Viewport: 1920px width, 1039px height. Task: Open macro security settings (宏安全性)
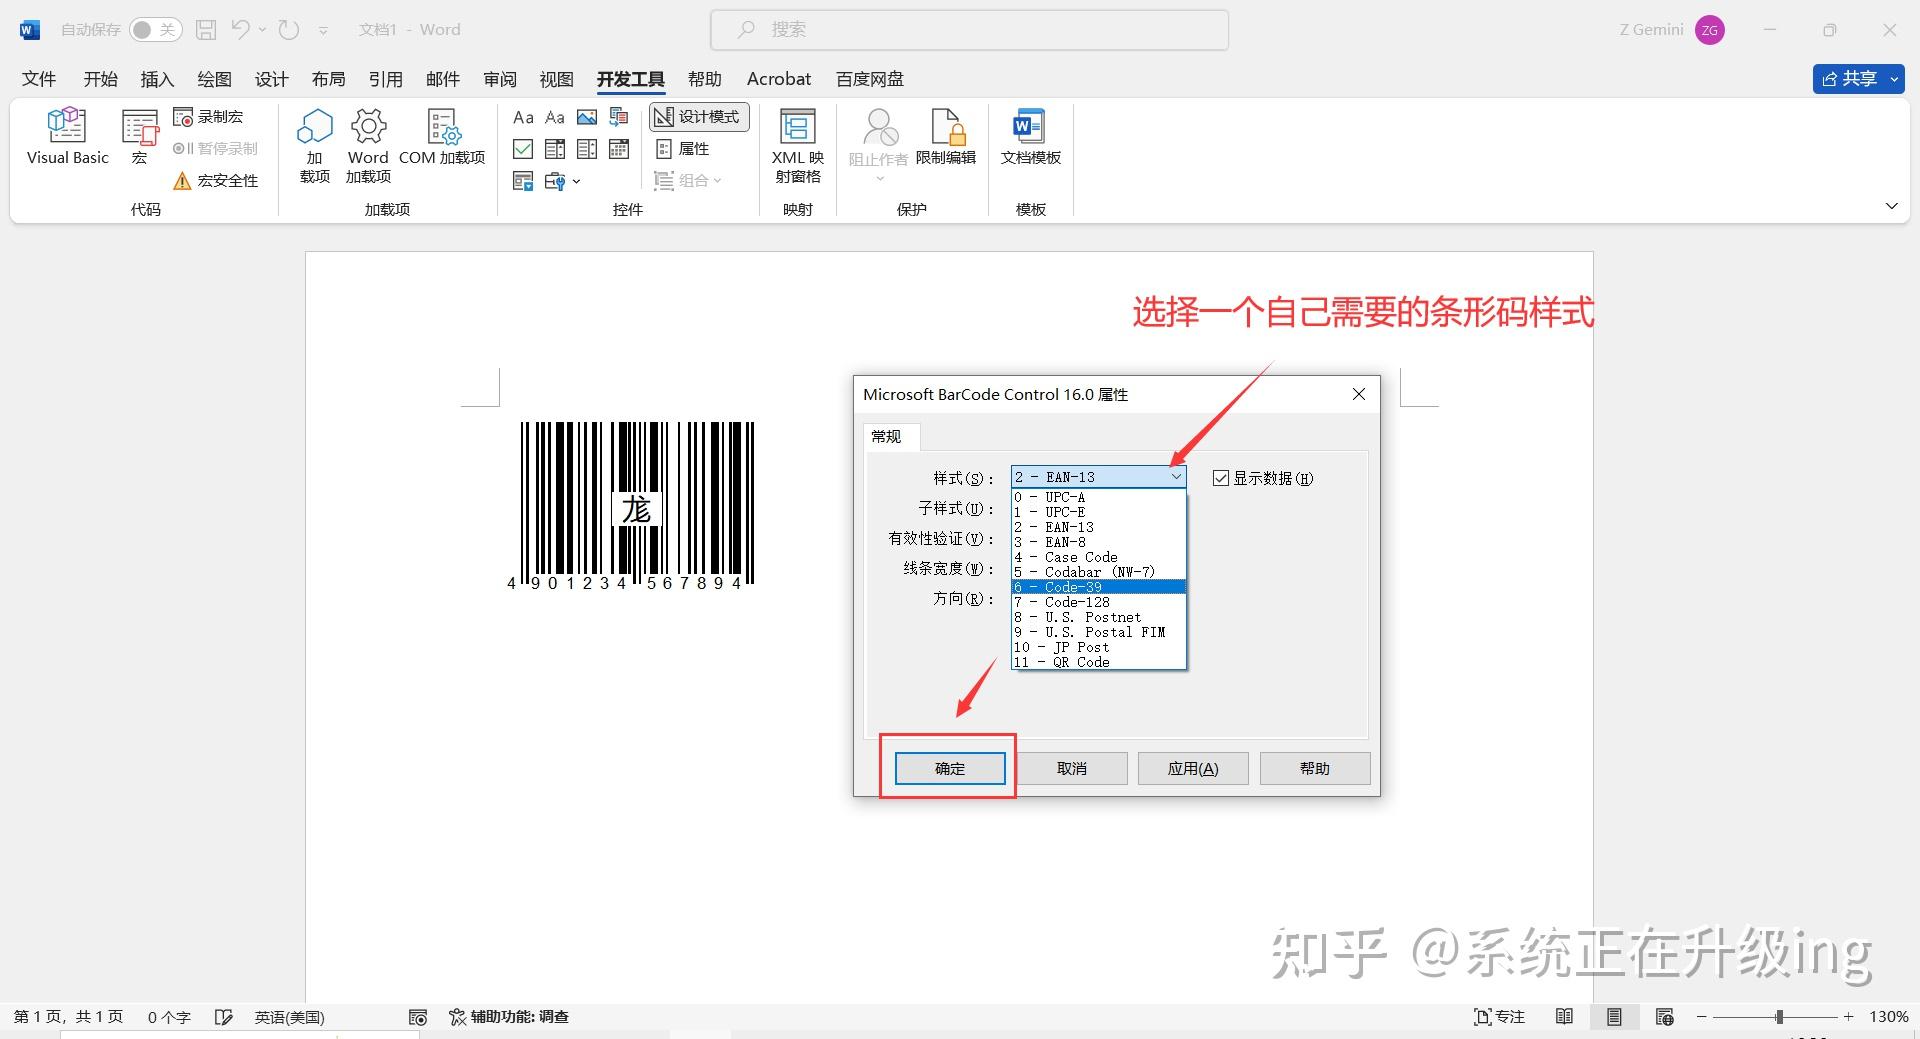(216, 181)
